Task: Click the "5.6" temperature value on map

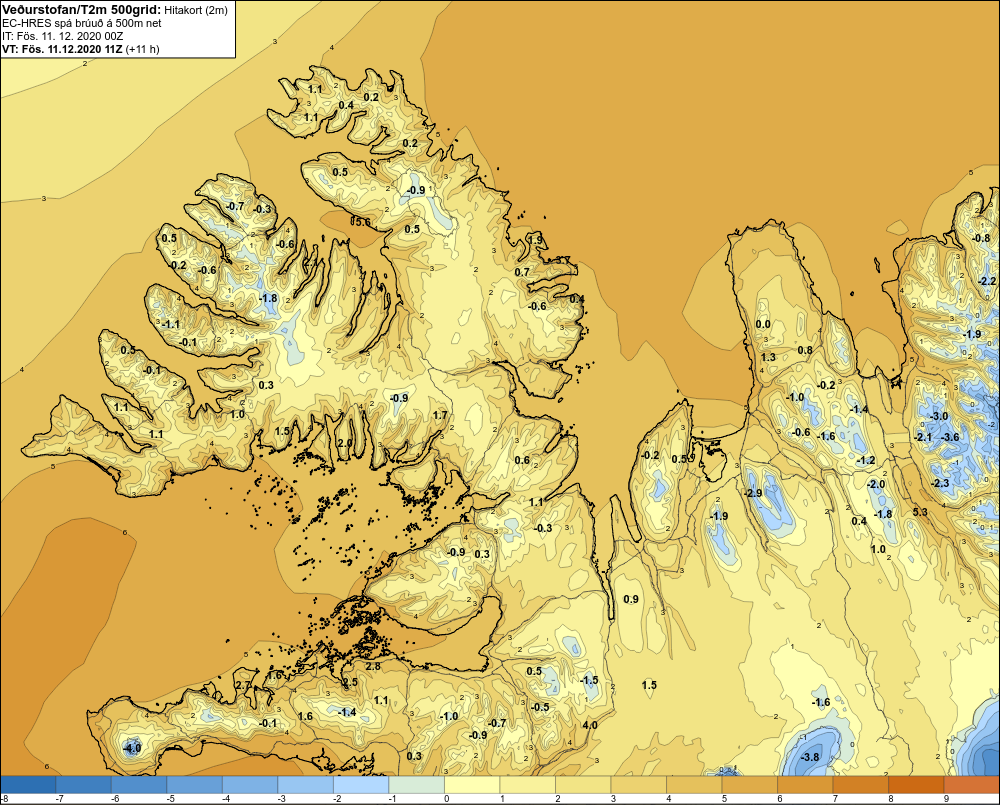Action: click(x=362, y=222)
